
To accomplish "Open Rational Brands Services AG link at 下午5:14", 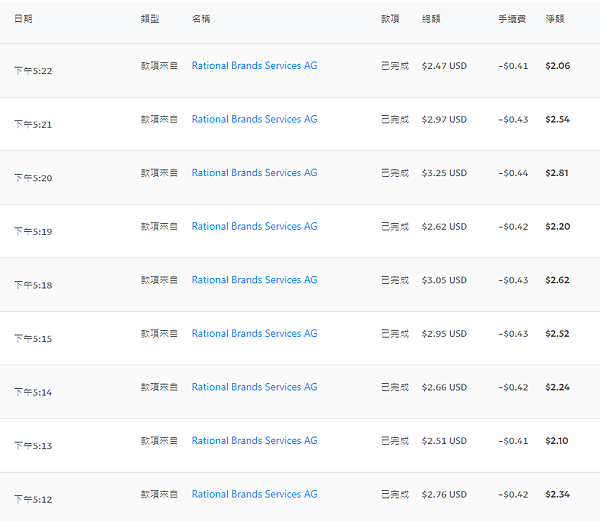I will point(254,387).
